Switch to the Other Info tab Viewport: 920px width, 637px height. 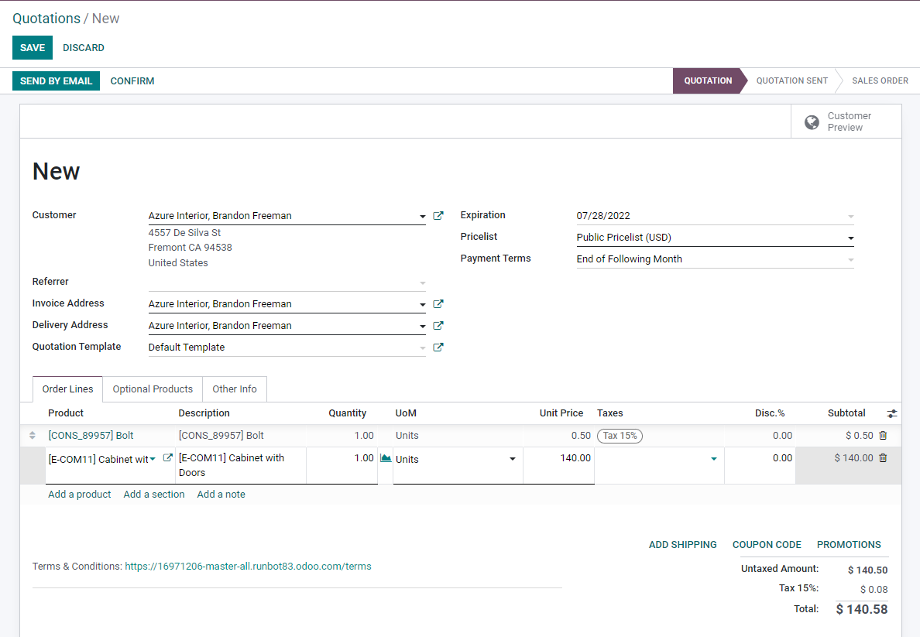tap(234, 389)
